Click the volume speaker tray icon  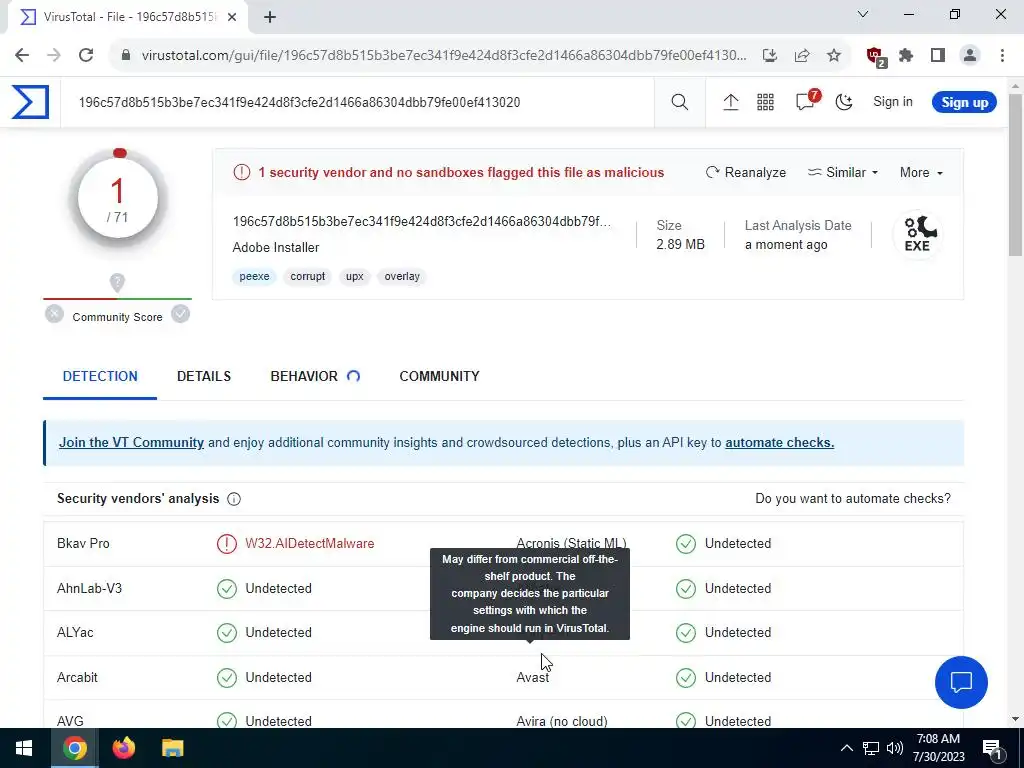(x=895, y=748)
